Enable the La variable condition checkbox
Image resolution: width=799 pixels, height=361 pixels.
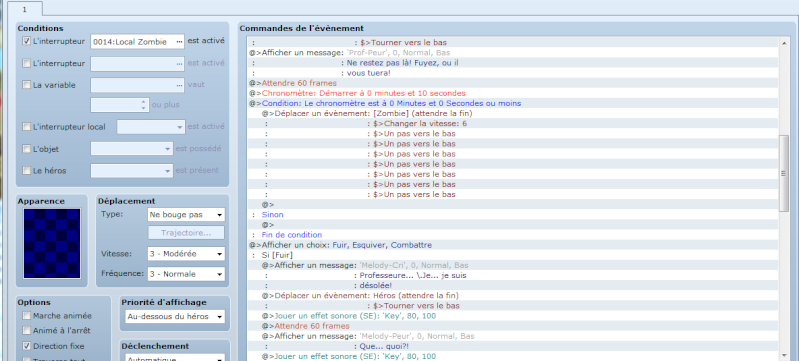coord(27,85)
